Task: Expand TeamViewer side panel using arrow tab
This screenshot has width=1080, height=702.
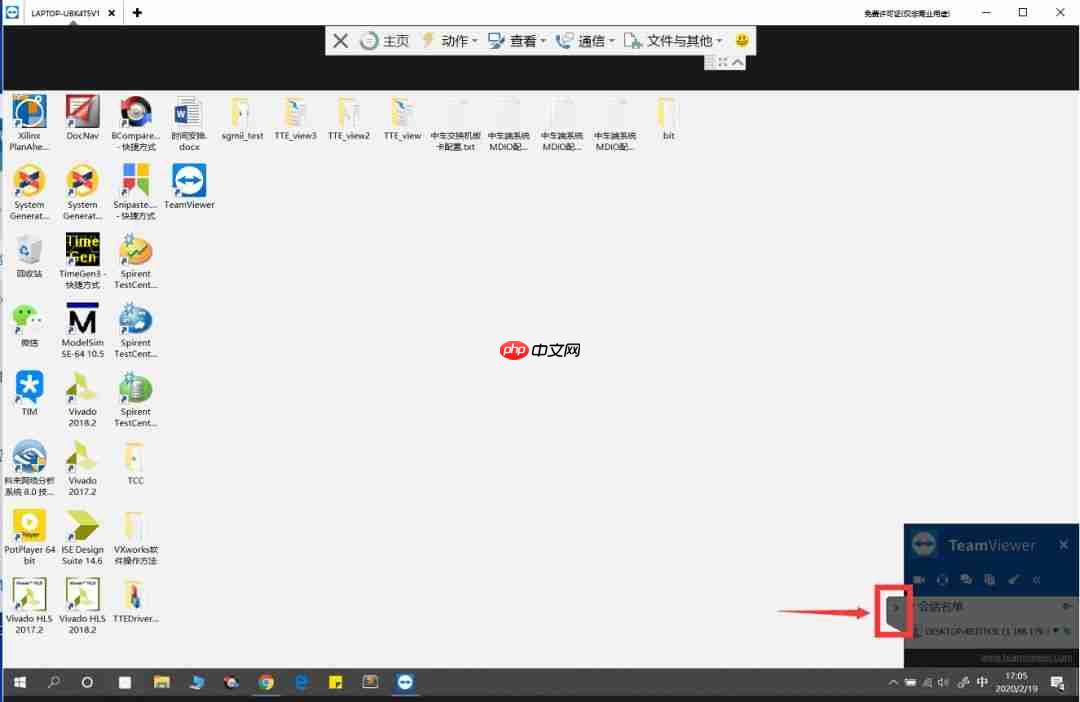Action: (895, 607)
